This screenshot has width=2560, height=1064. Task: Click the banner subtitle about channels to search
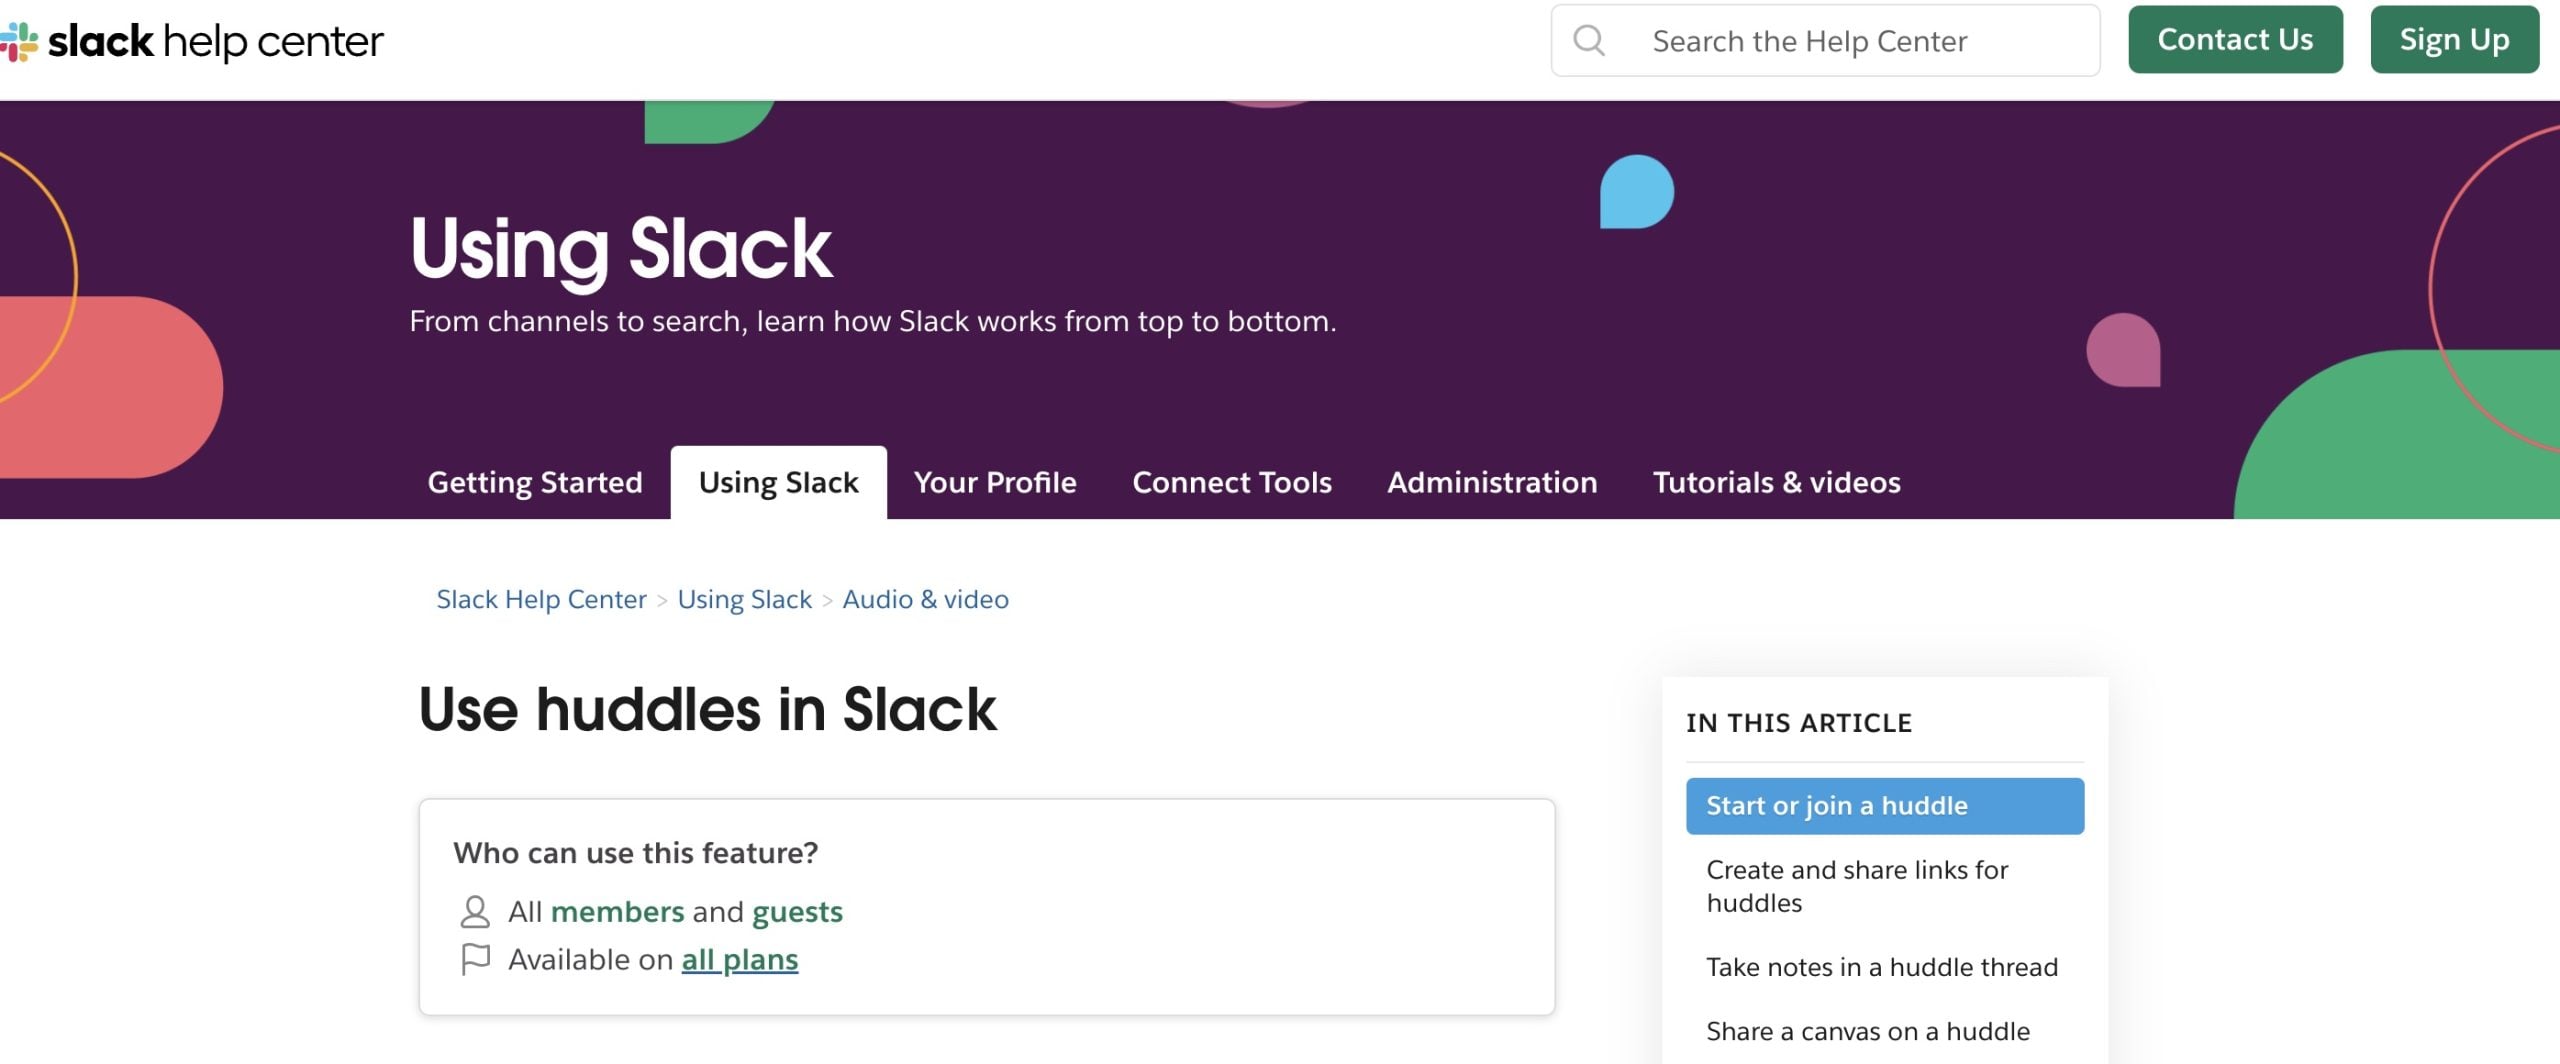[872, 321]
